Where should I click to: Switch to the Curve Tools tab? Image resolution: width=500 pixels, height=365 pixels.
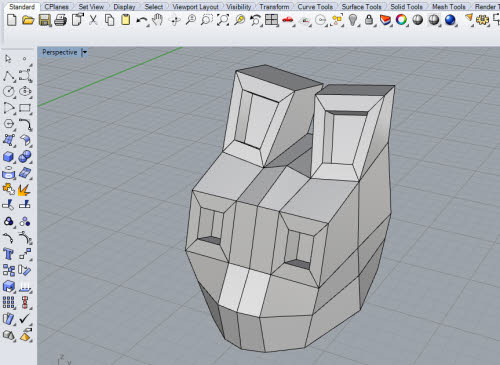click(315, 7)
